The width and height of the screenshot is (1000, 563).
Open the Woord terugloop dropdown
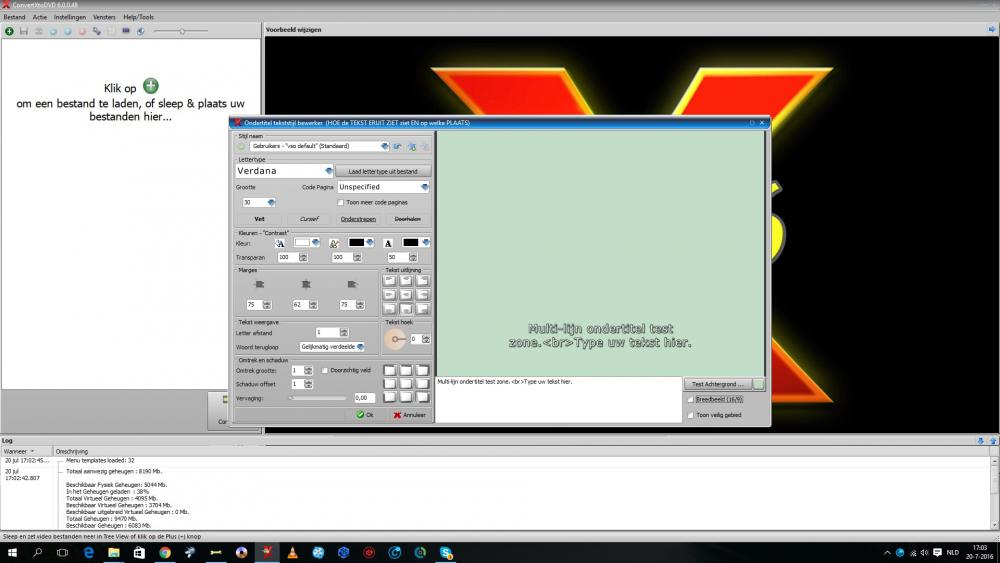pos(360,346)
